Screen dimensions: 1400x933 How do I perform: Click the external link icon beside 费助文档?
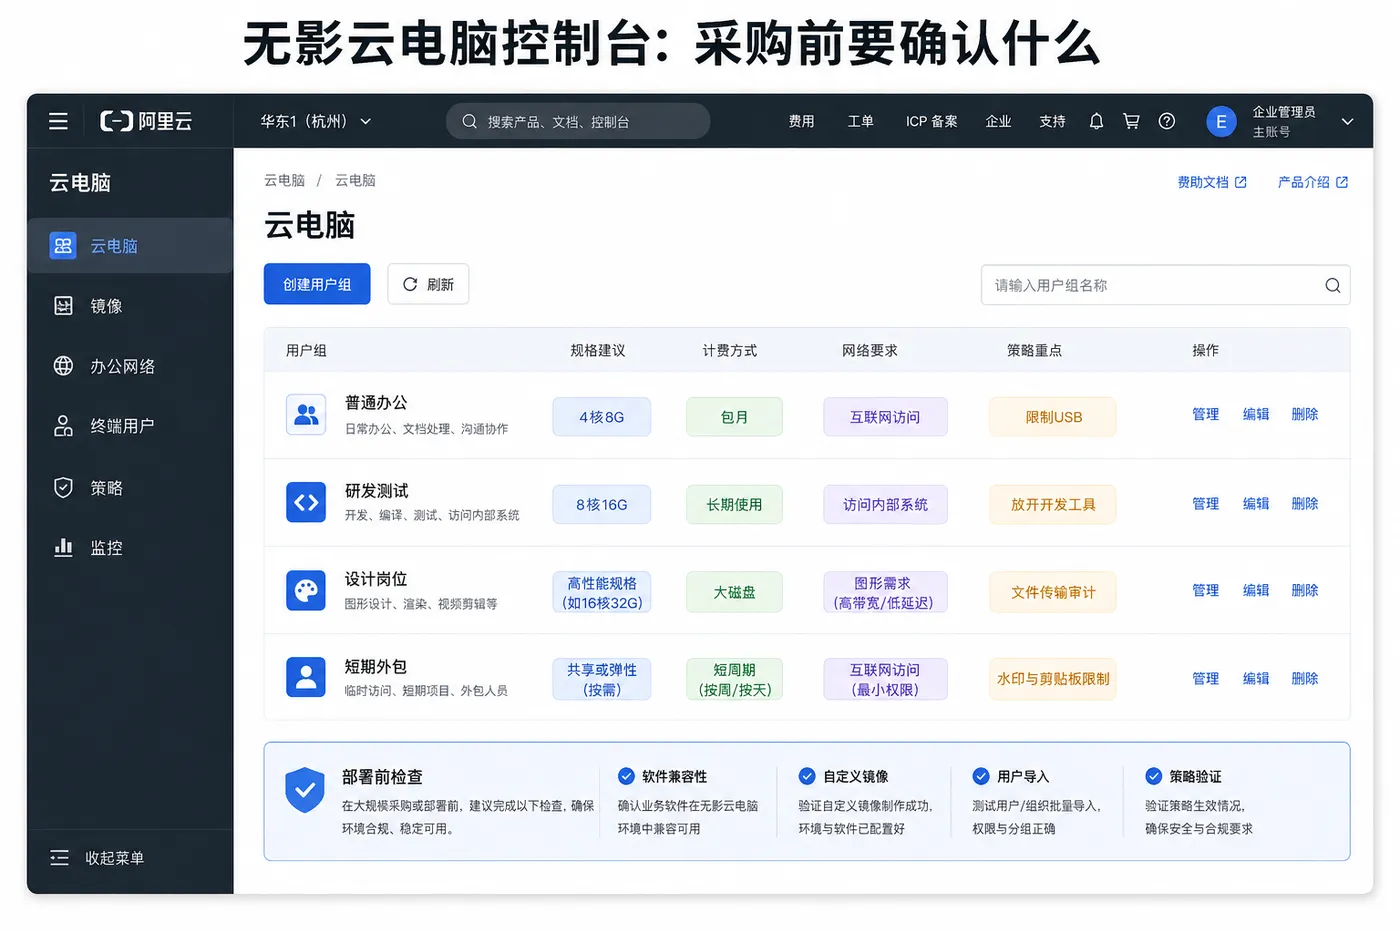[1241, 182]
